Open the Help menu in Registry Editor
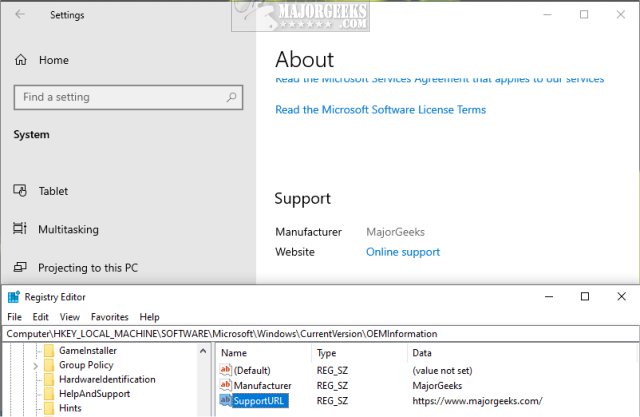The width and height of the screenshot is (640, 417). 149,317
